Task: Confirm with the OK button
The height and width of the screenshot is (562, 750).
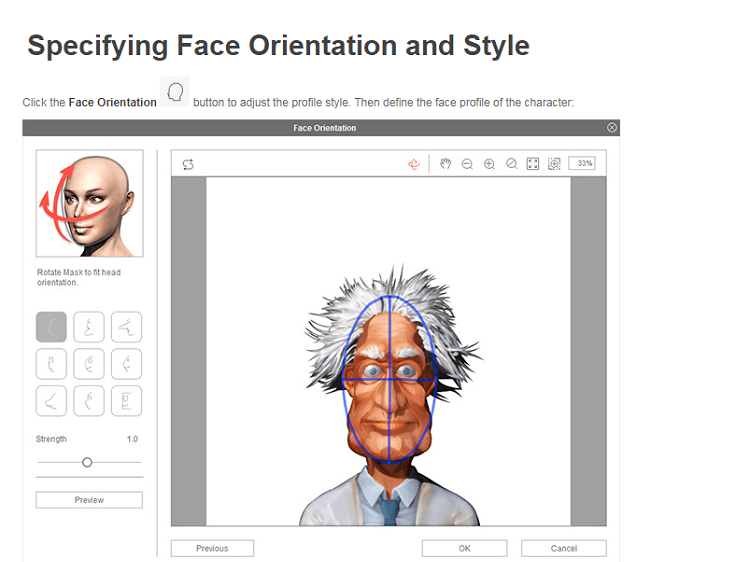Action: 464,548
